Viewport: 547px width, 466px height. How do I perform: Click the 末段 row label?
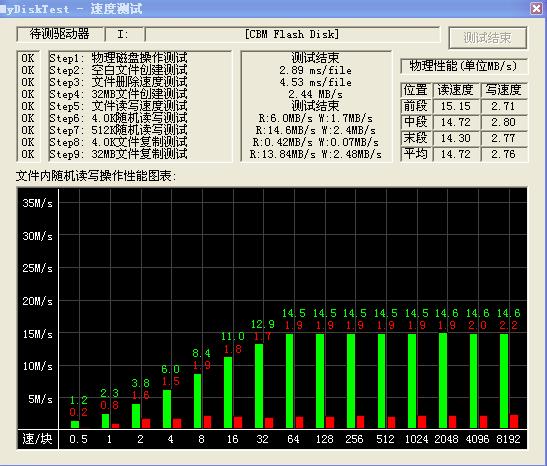click(x=416, y=138)
